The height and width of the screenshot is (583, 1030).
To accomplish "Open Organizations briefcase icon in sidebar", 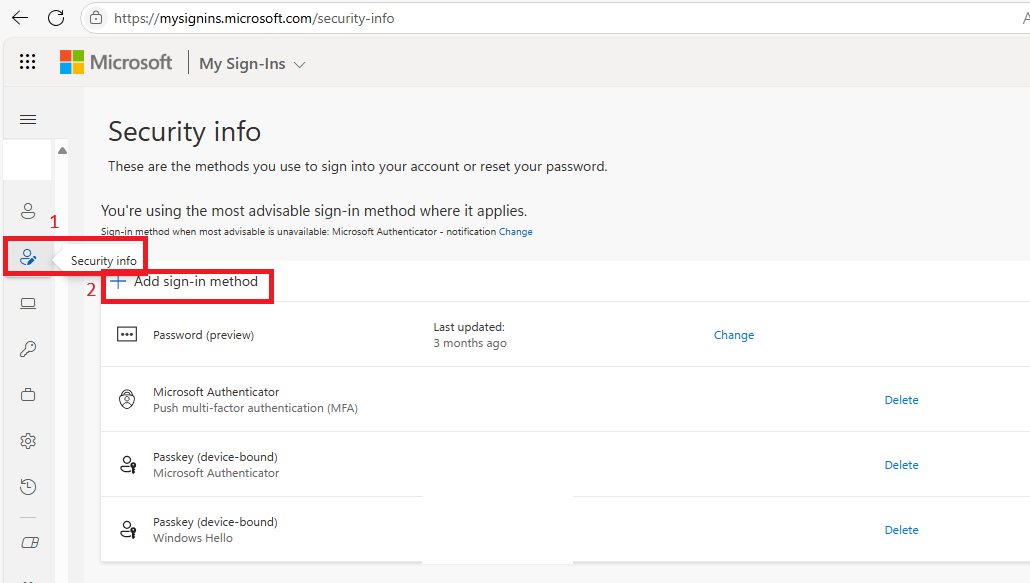I will pos(28,395).
